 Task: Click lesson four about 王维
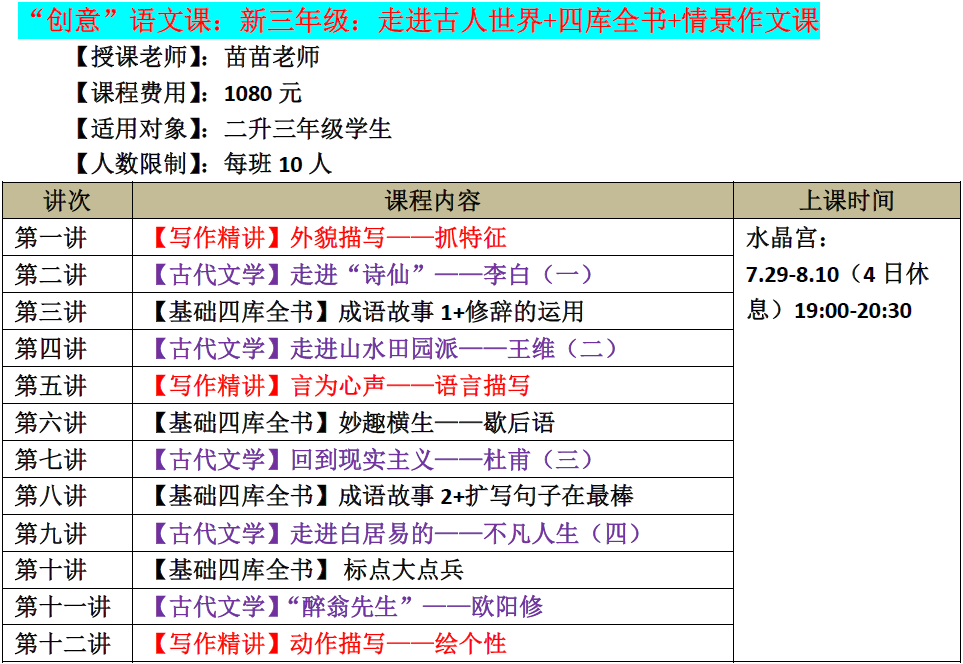[x=384, y=349]
